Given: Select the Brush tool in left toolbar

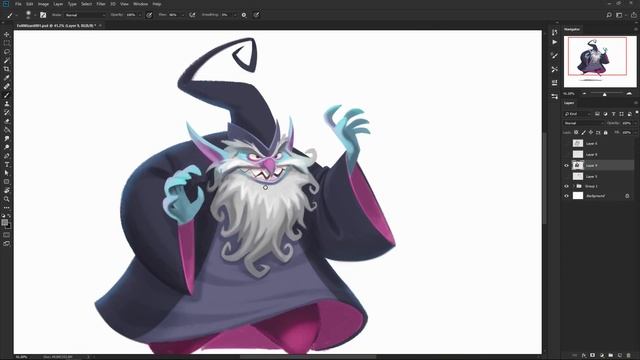Looking at the screenshot, I should (7, 95).
